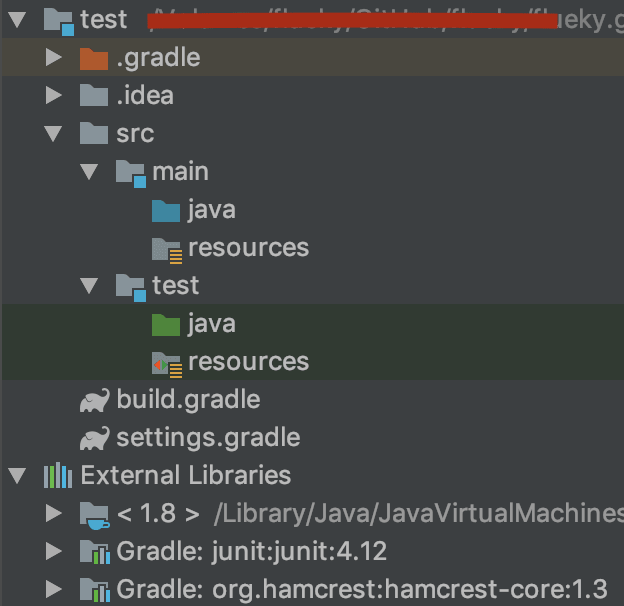This screenshot has width=624, height=606.
Task: Click the .idea folder icon
Action: [94, 95]
